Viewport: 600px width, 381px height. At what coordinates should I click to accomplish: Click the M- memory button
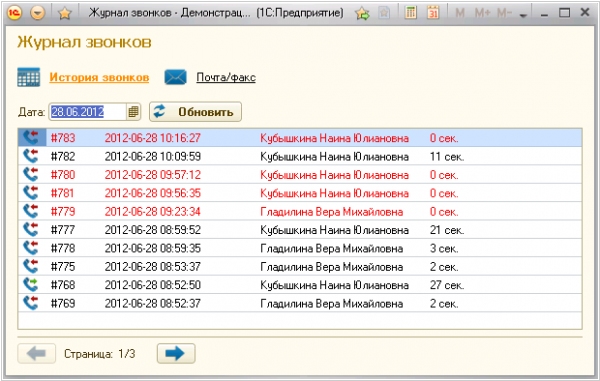tap(504, 13)
